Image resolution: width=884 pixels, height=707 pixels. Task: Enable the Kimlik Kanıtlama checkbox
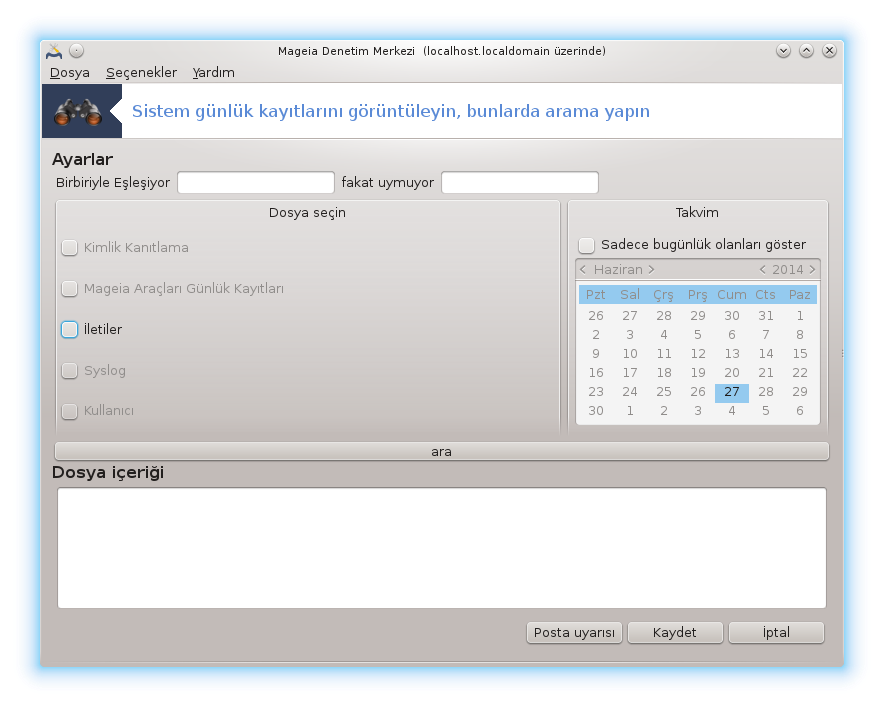(x=69, y=248)
